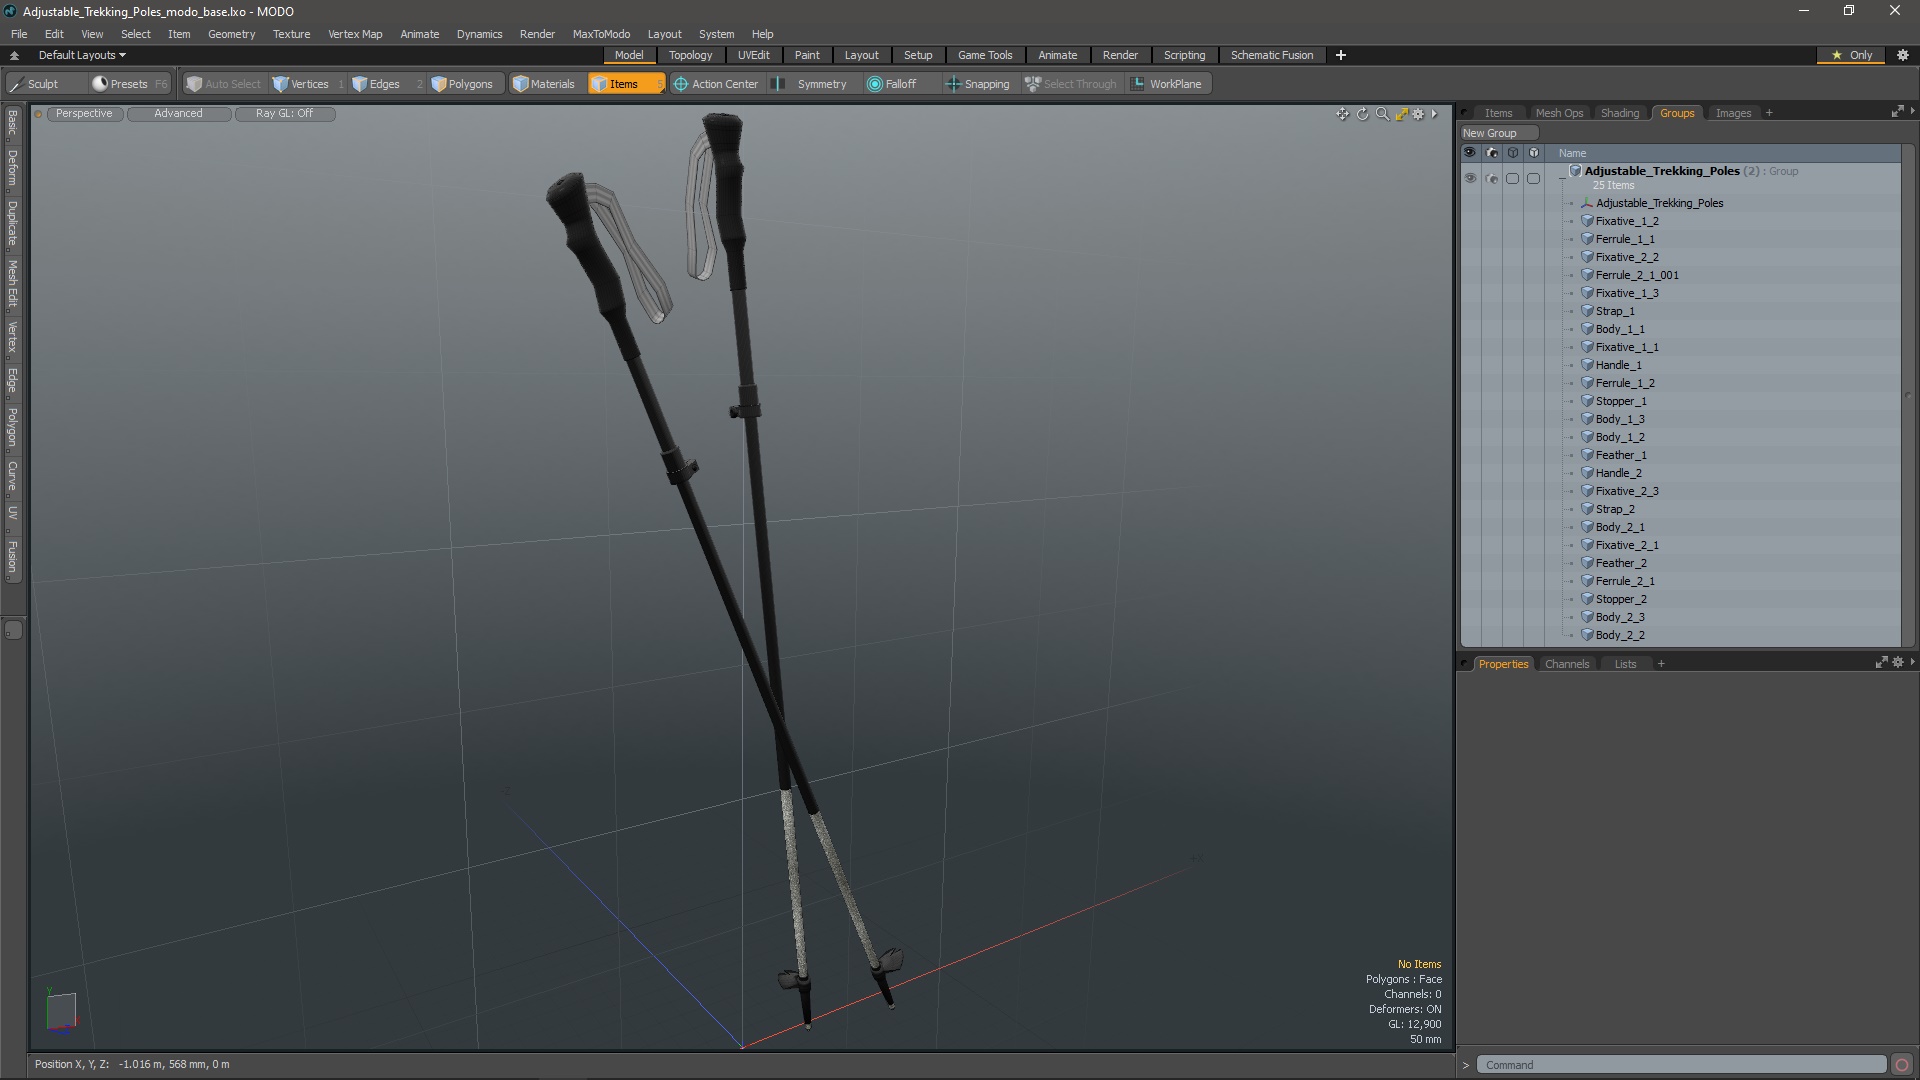
Task: Click the Command input field
Action: (1681, 1065)
